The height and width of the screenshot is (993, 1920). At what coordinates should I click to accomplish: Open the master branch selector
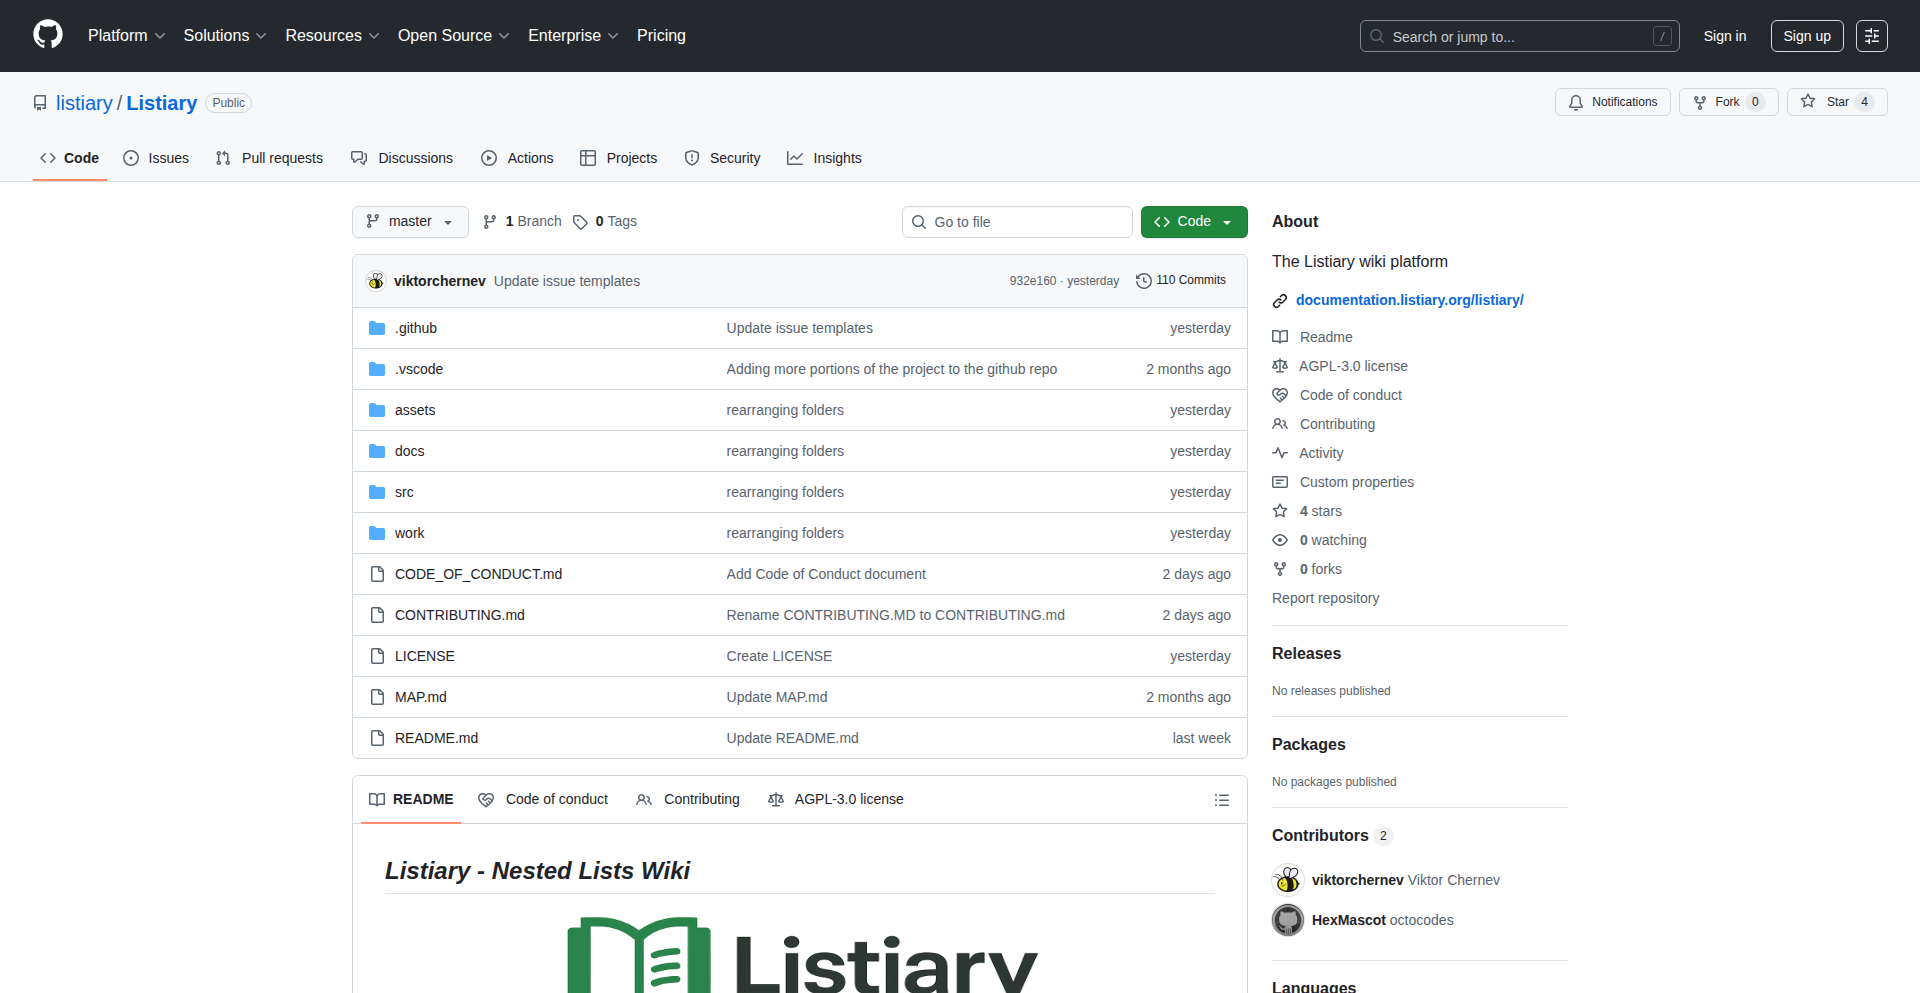pyautogui.click(x=409, y=221)
